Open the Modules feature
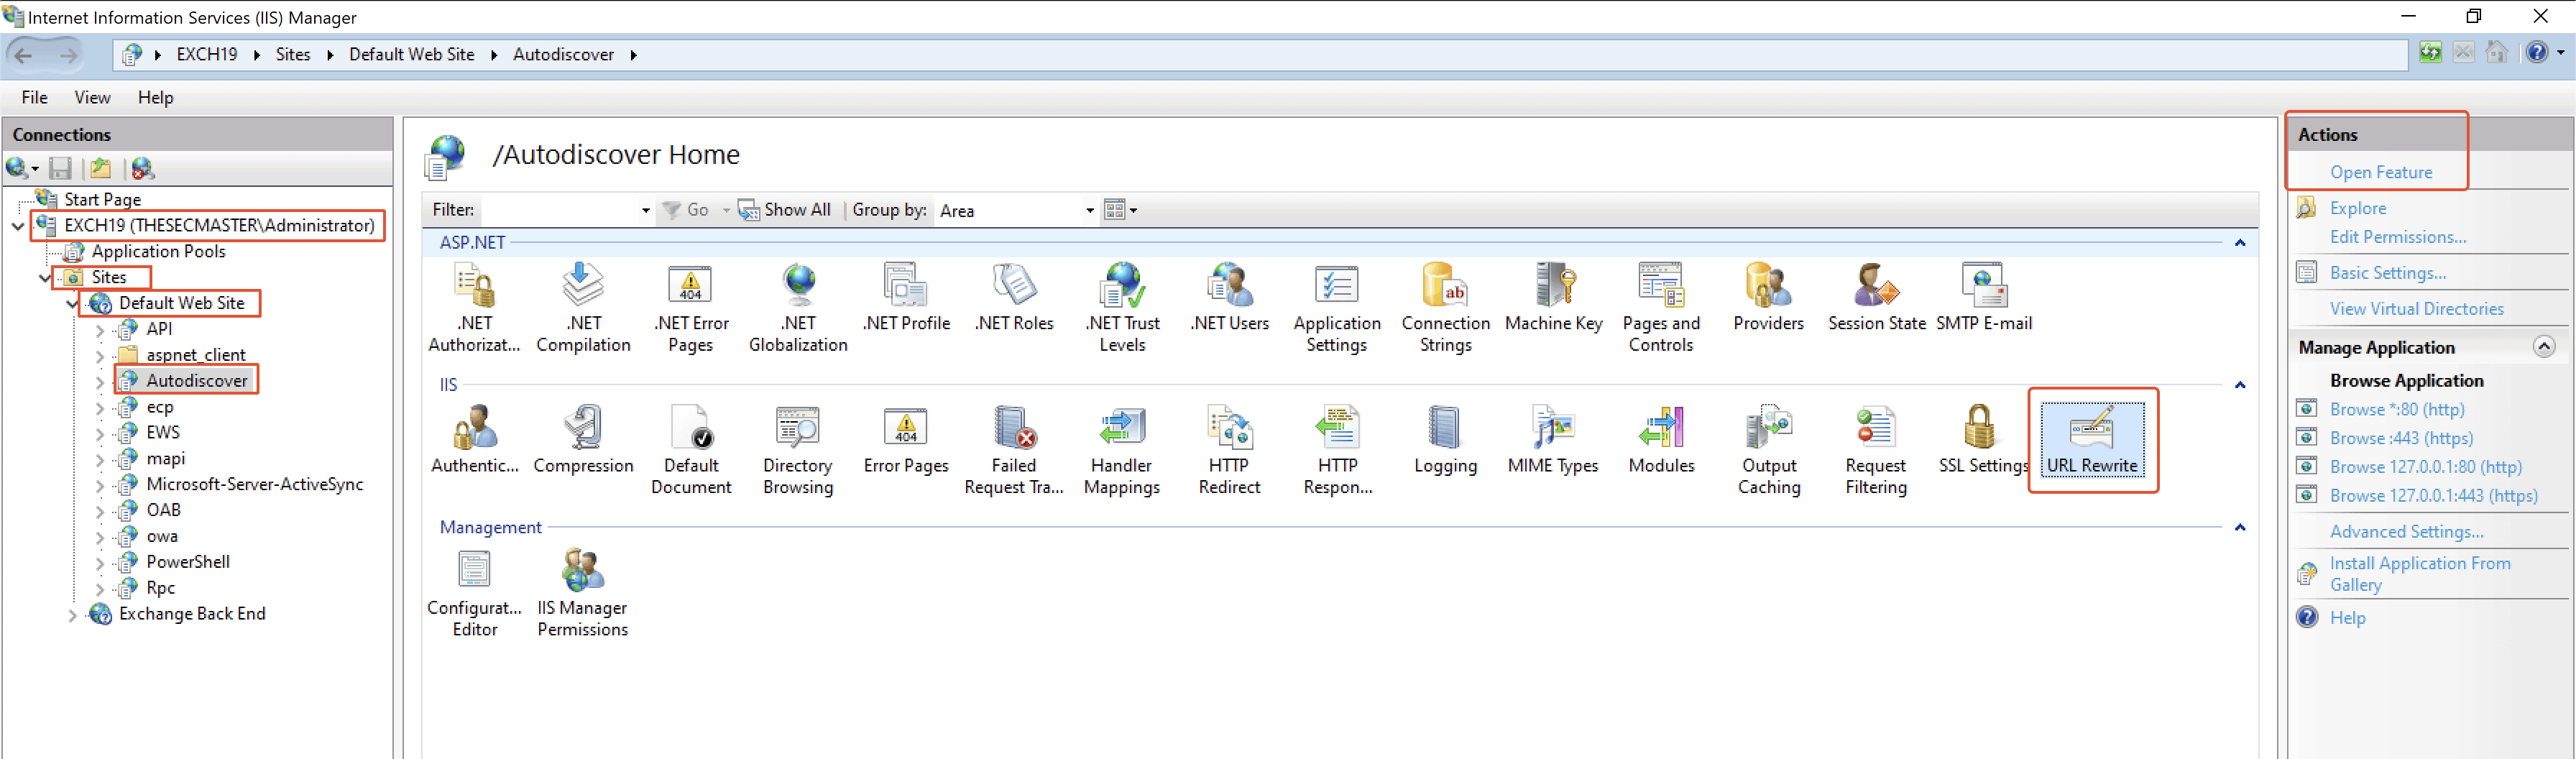 [x=1661, y=440]
